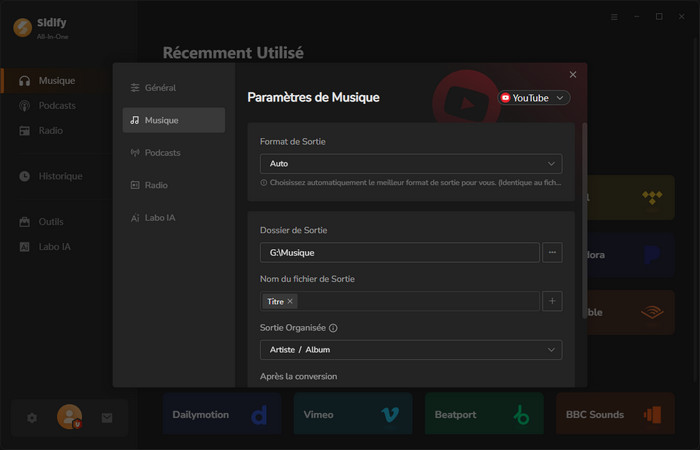This screenshot has width=700, height=450.
Task: Click the Sortie Organisée info icon
Action: [333, 328]
